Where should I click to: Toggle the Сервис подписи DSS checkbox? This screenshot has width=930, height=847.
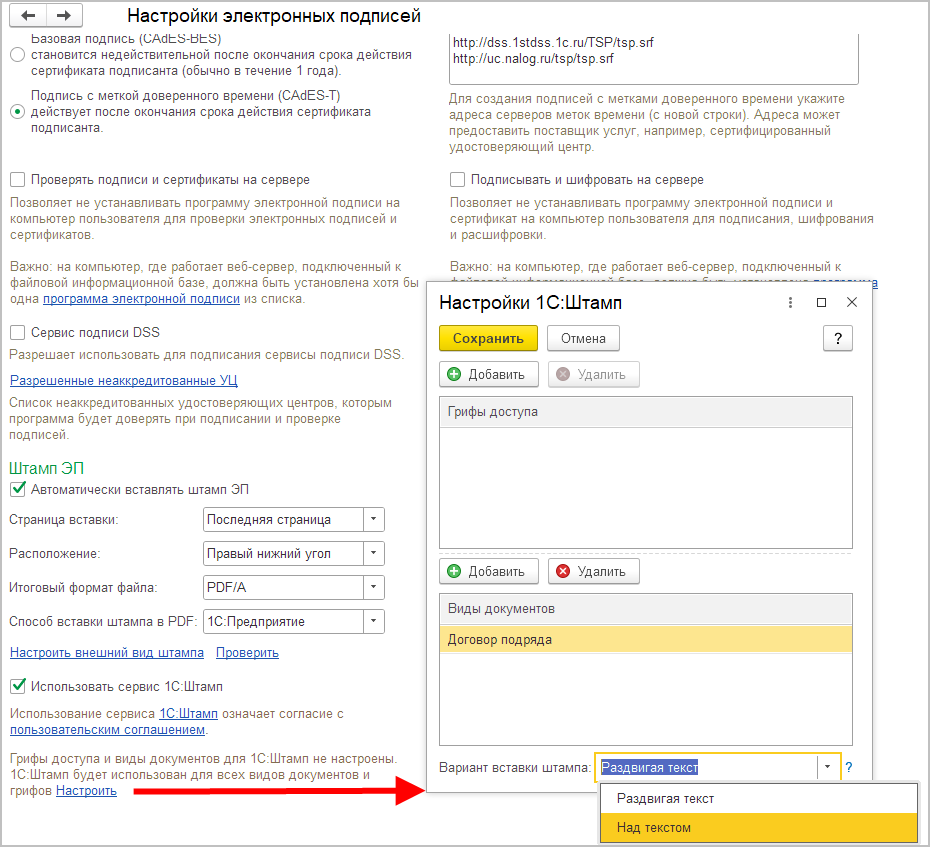(x=18, y=332)
